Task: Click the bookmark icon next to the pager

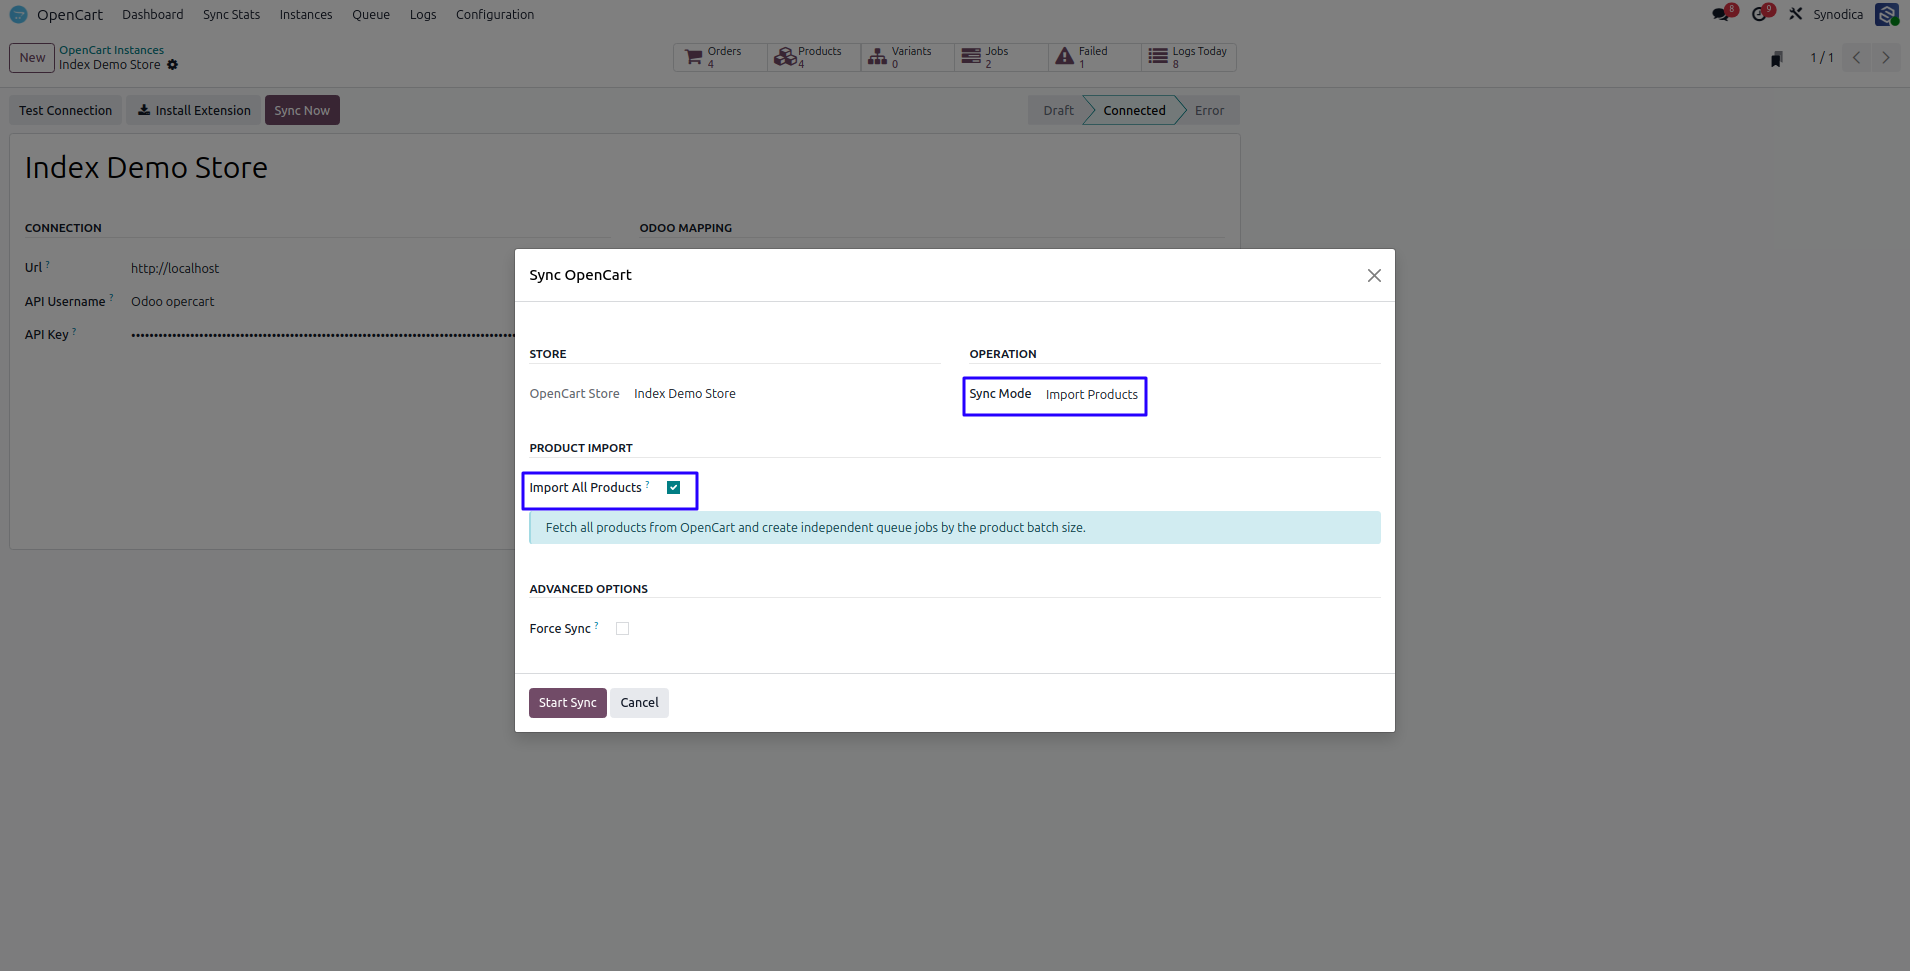Action: 1776,59
